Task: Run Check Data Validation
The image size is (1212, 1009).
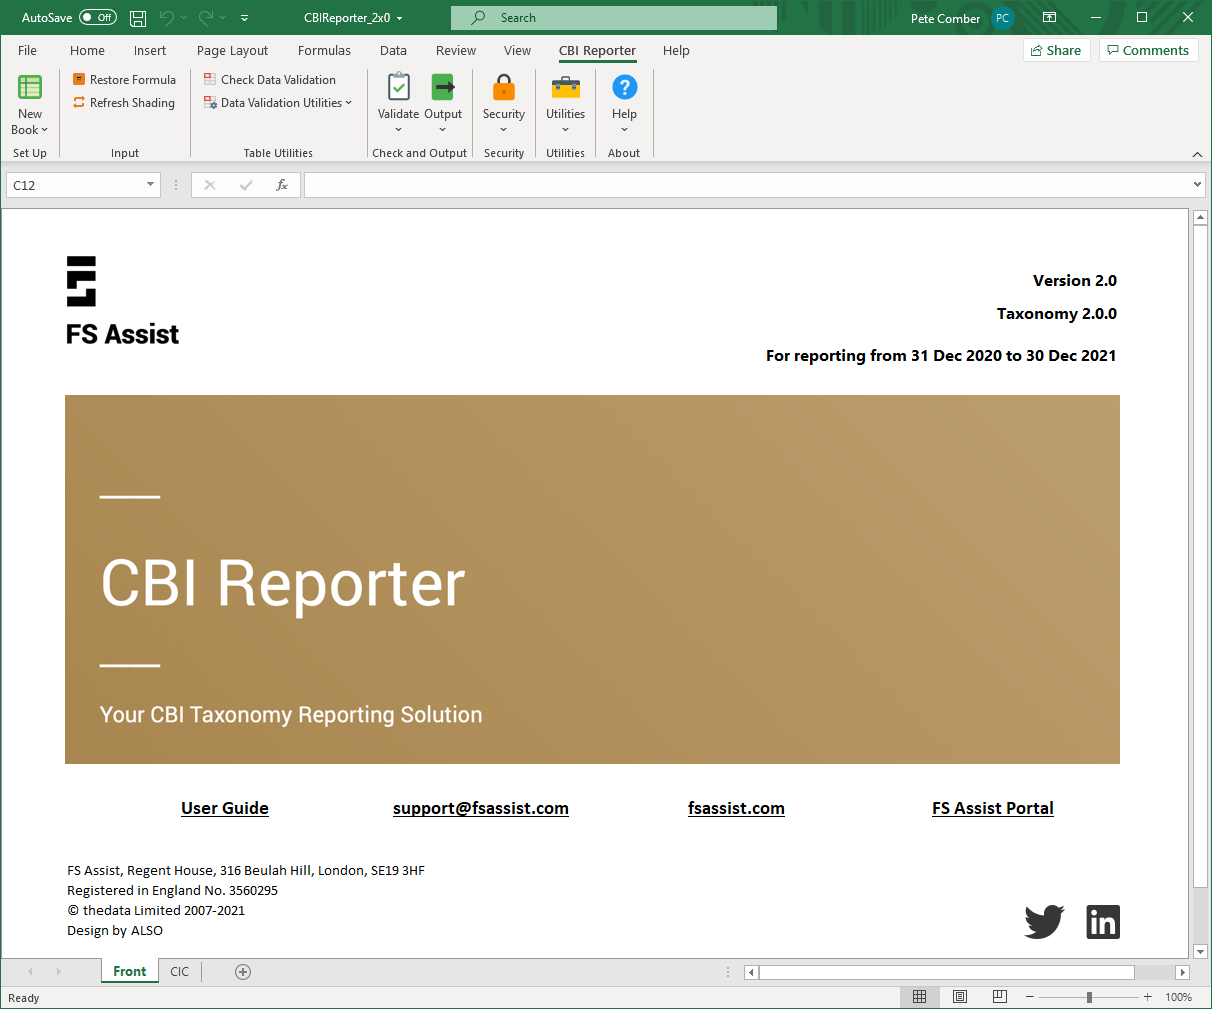Action: point(269,80)
